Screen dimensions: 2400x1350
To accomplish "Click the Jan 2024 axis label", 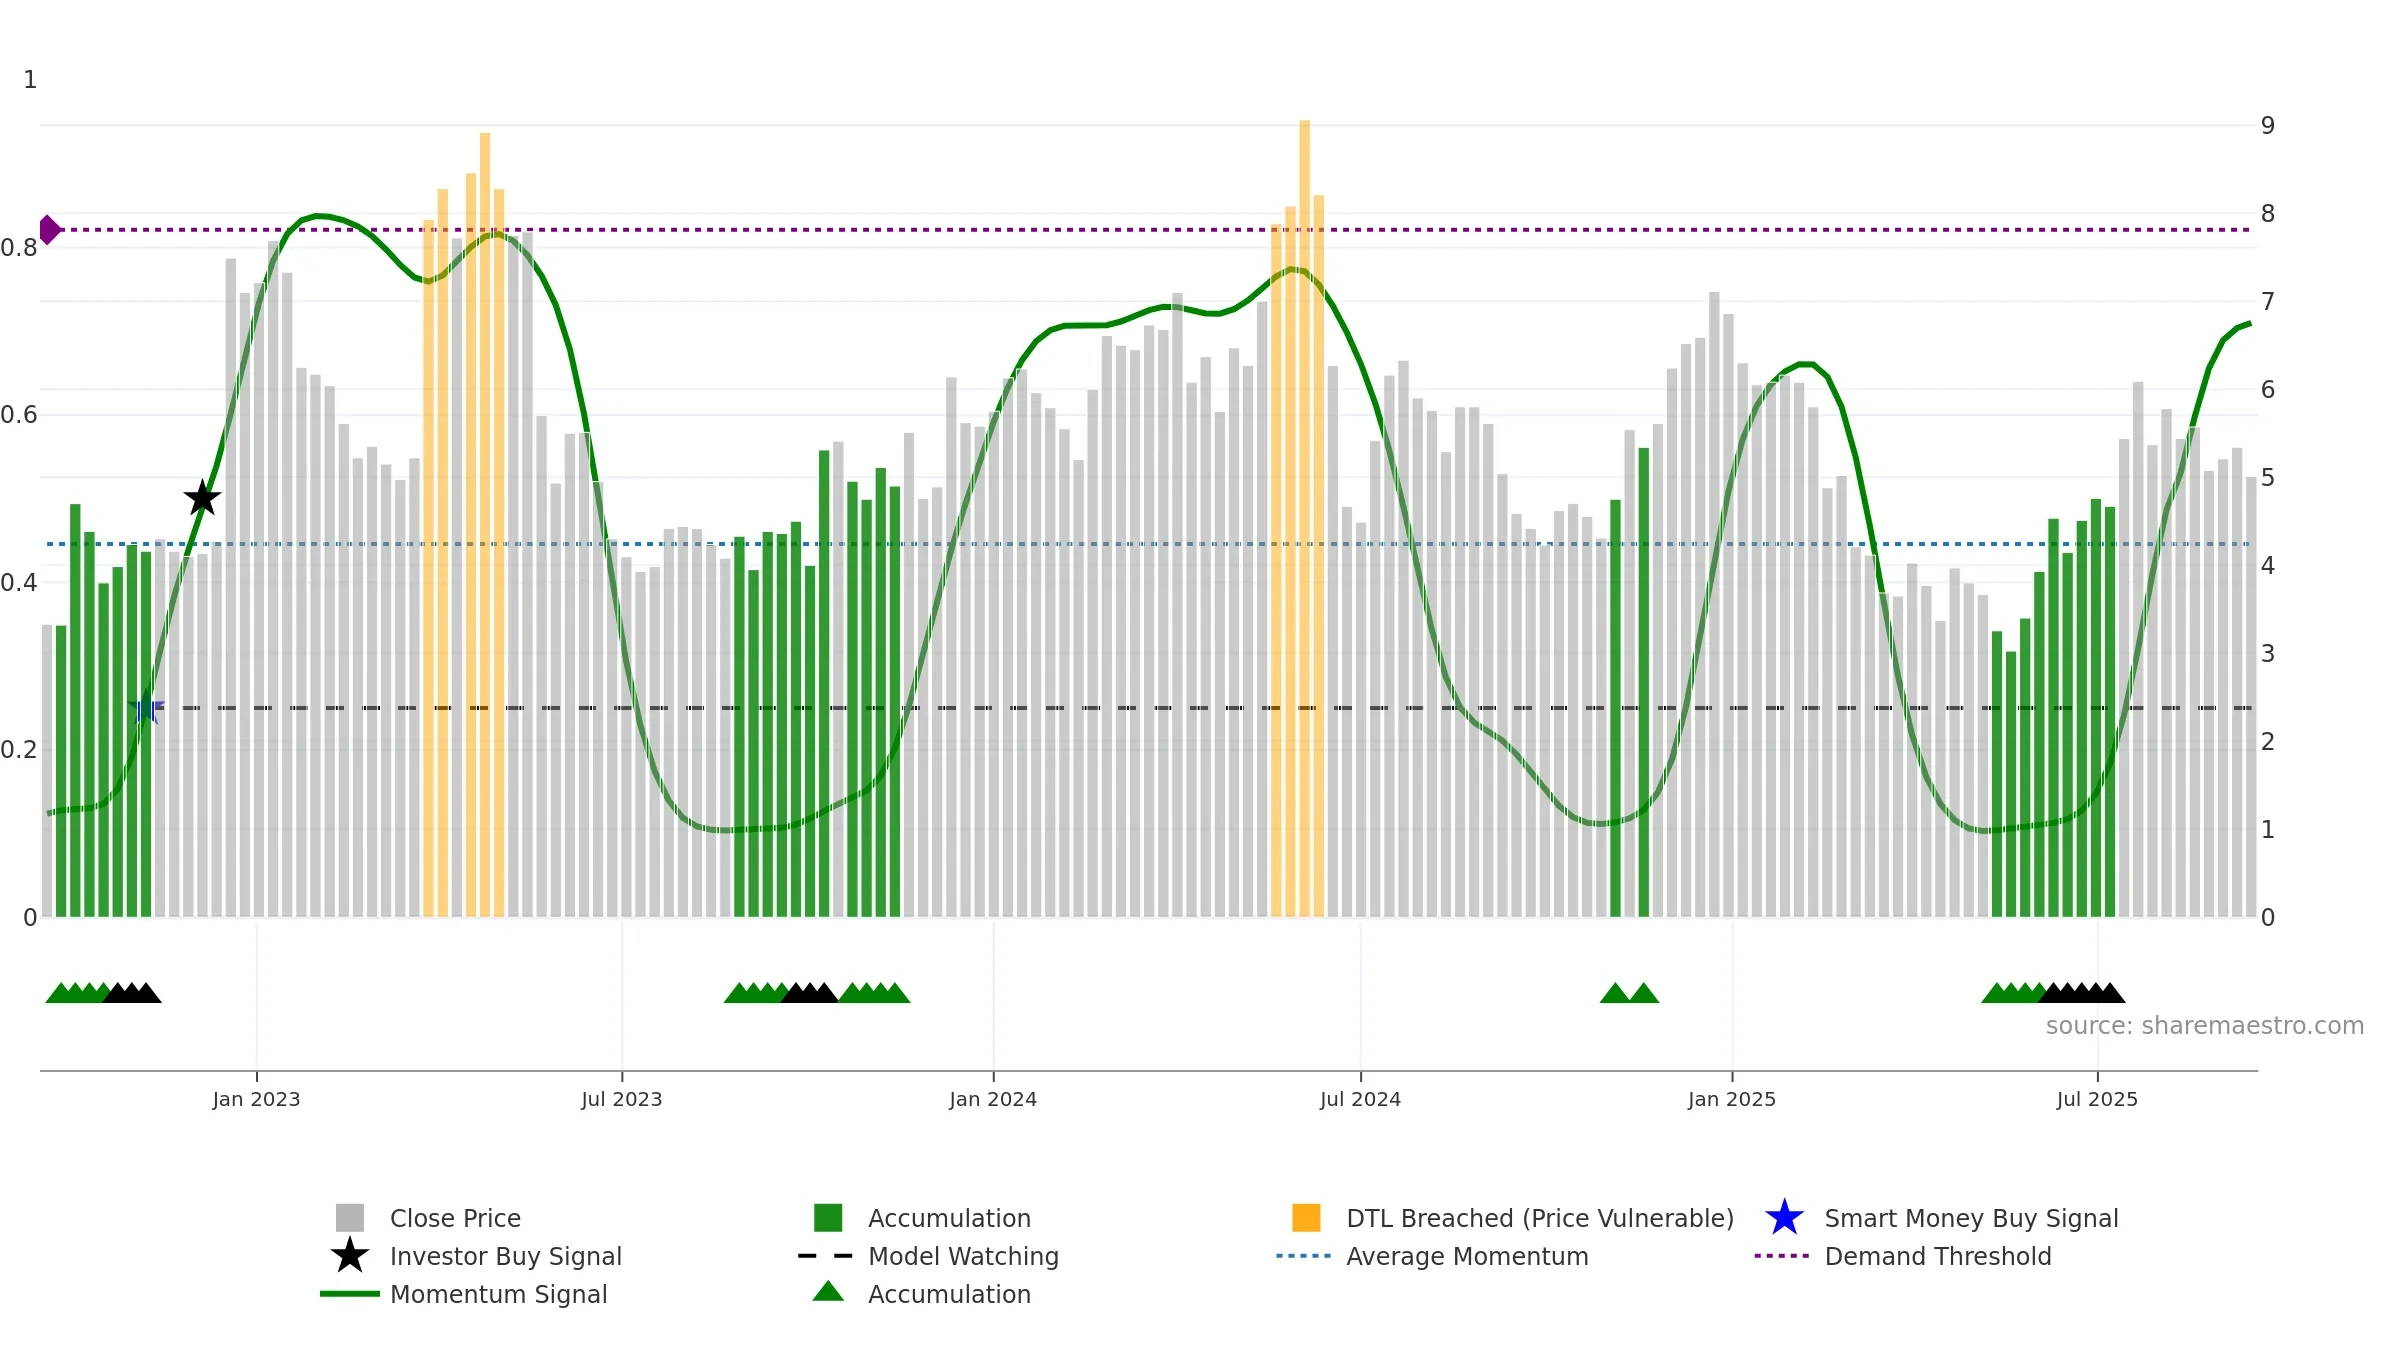I will [993, 1099].
